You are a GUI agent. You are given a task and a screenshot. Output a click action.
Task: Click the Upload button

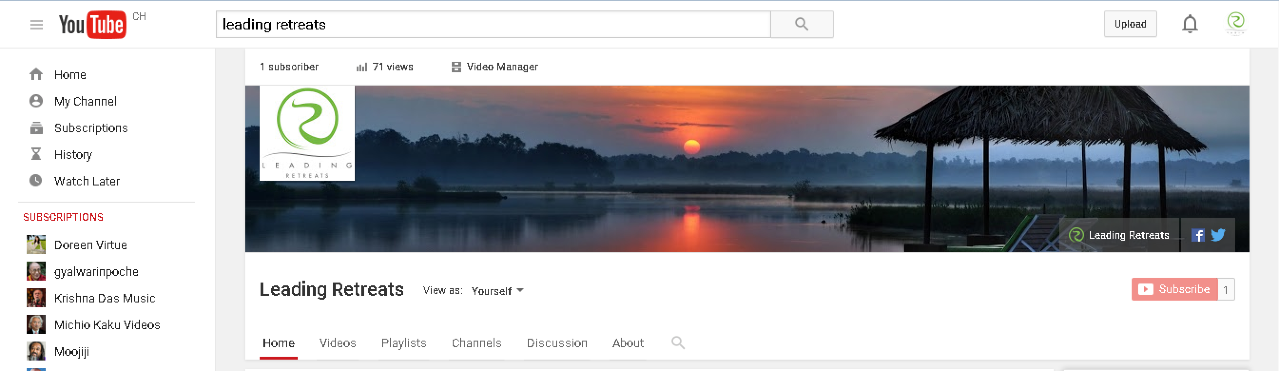point(1130,24)
